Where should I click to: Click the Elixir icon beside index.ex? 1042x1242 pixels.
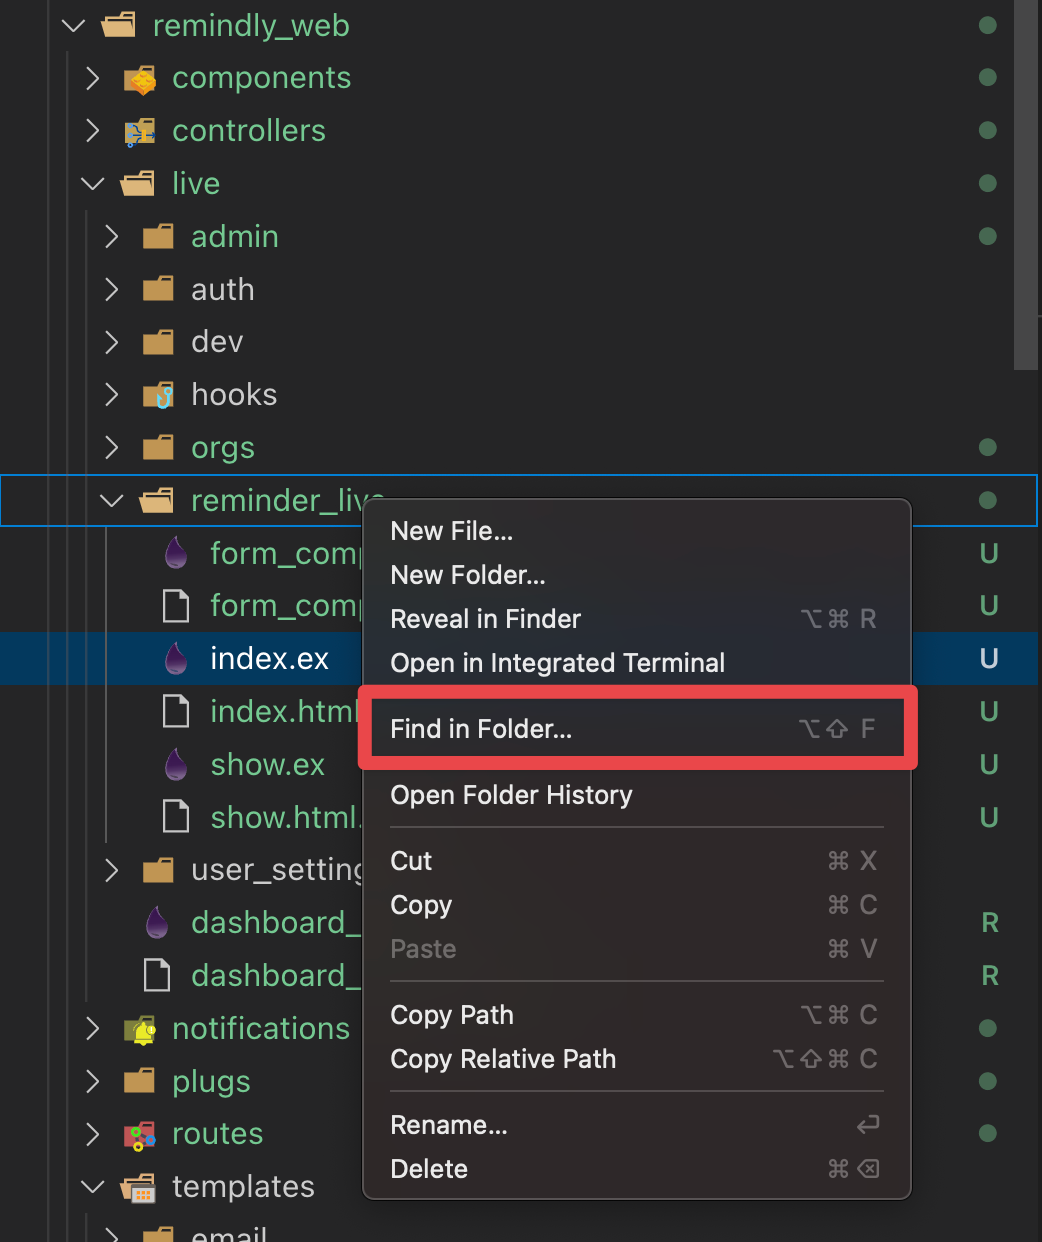click(176, 659)
